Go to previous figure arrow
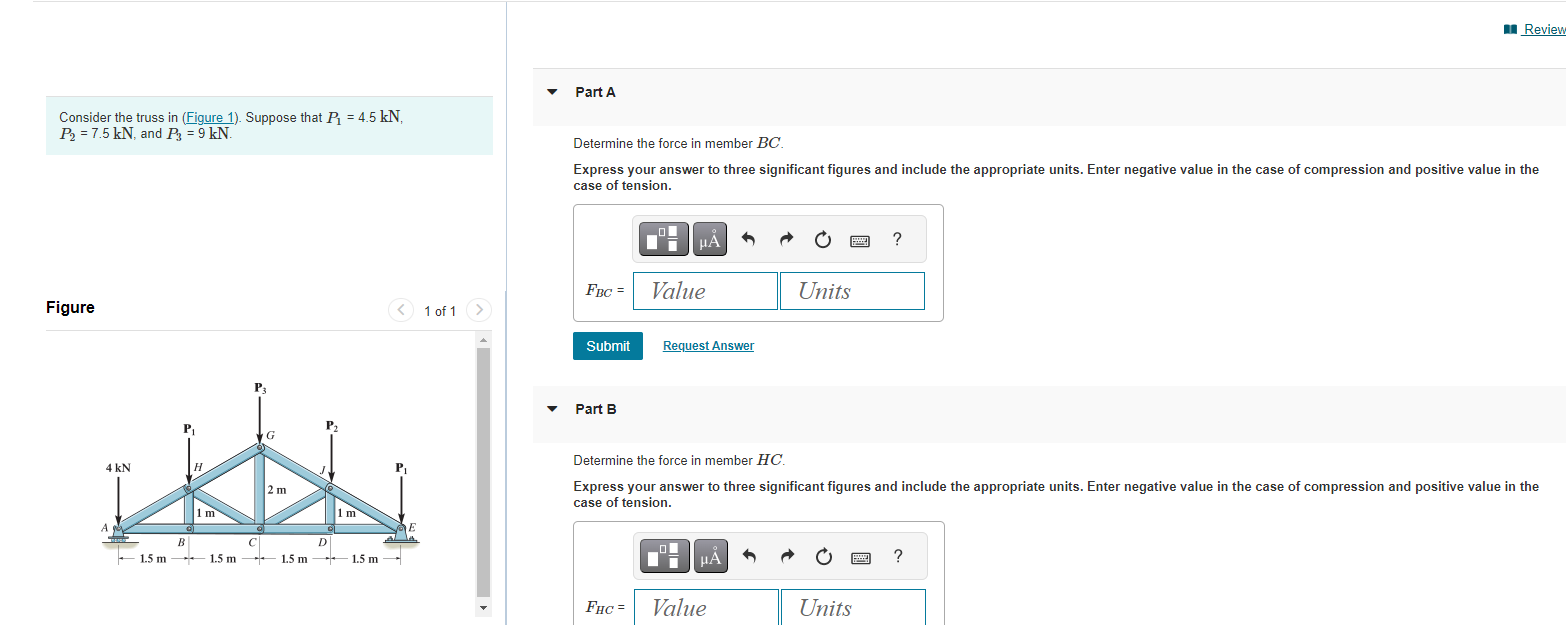 coord(401,311)
